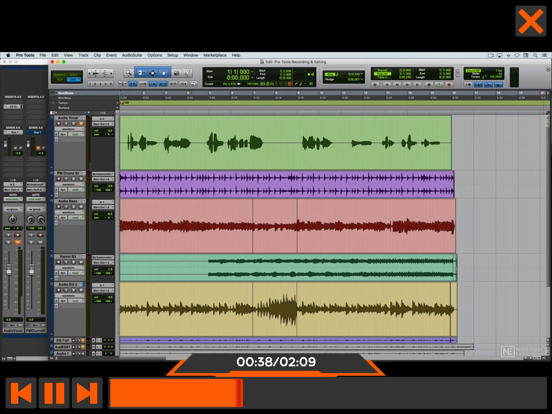
Task: Click the PMDrumsSt volume fader
Action: pos(32,271)
